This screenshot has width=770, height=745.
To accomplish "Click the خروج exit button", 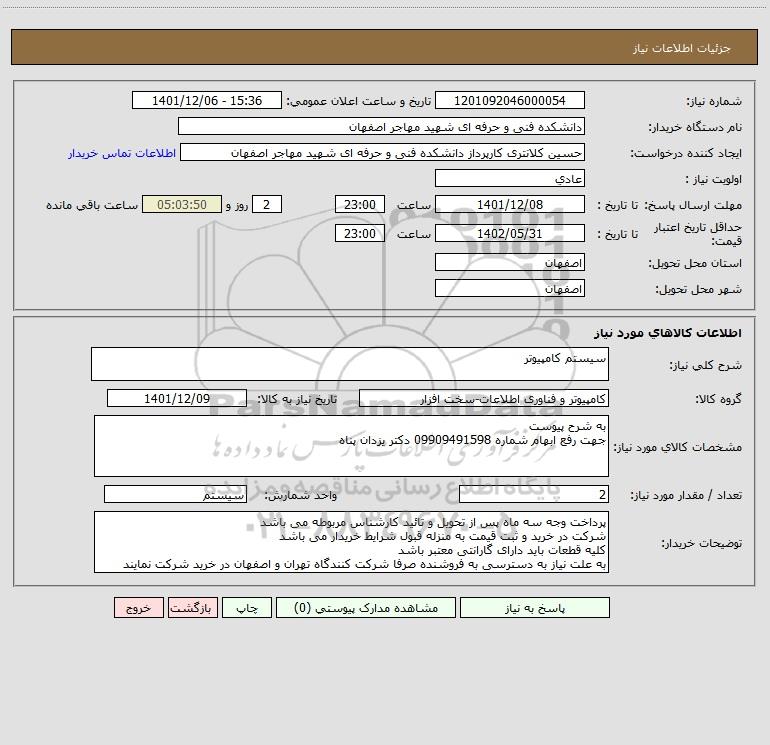I will click(x=138, y=607).
